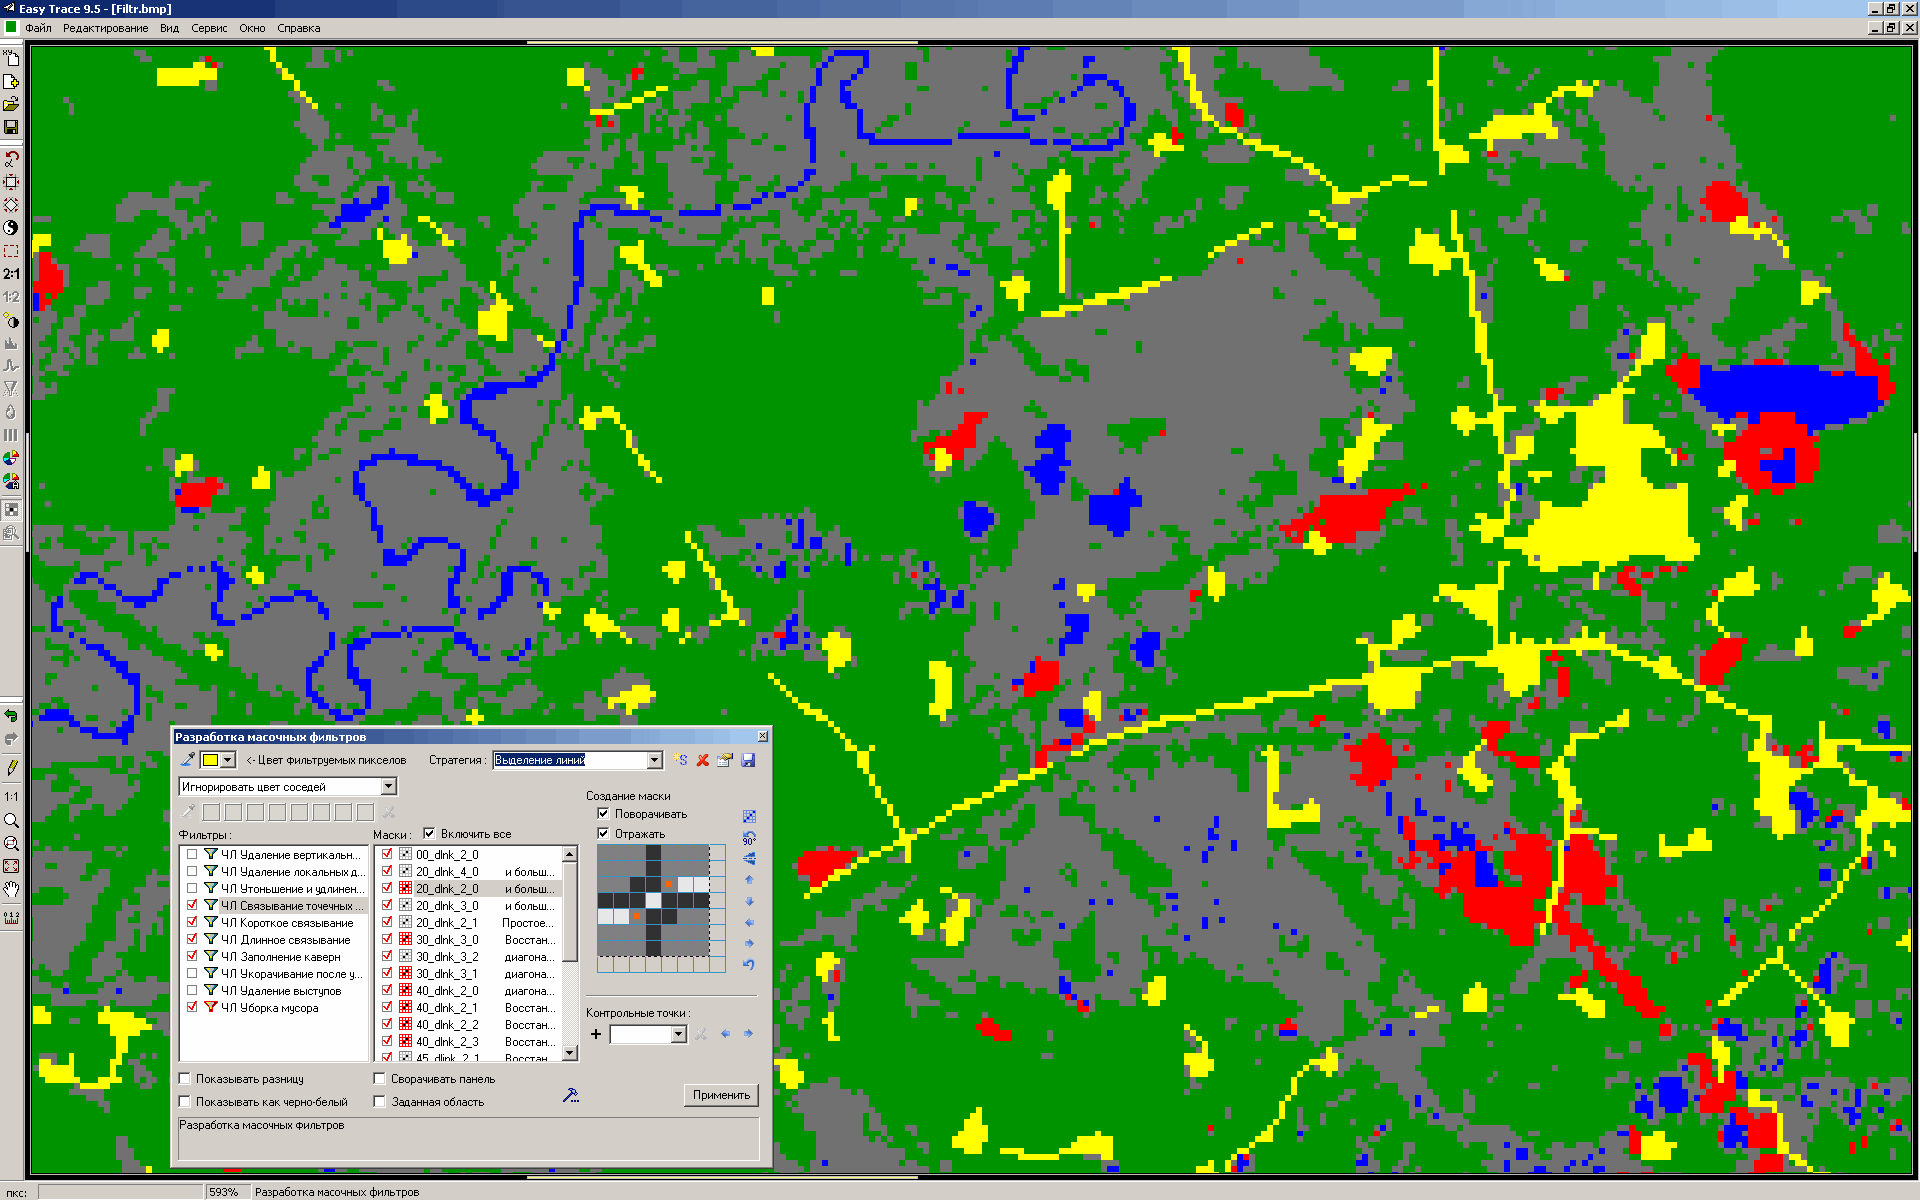Image resolution: width=1920 pixels, height=1200 pixels.
Task: Open the Контрольные точки dropdown
Action: (x=678, y=1034)
